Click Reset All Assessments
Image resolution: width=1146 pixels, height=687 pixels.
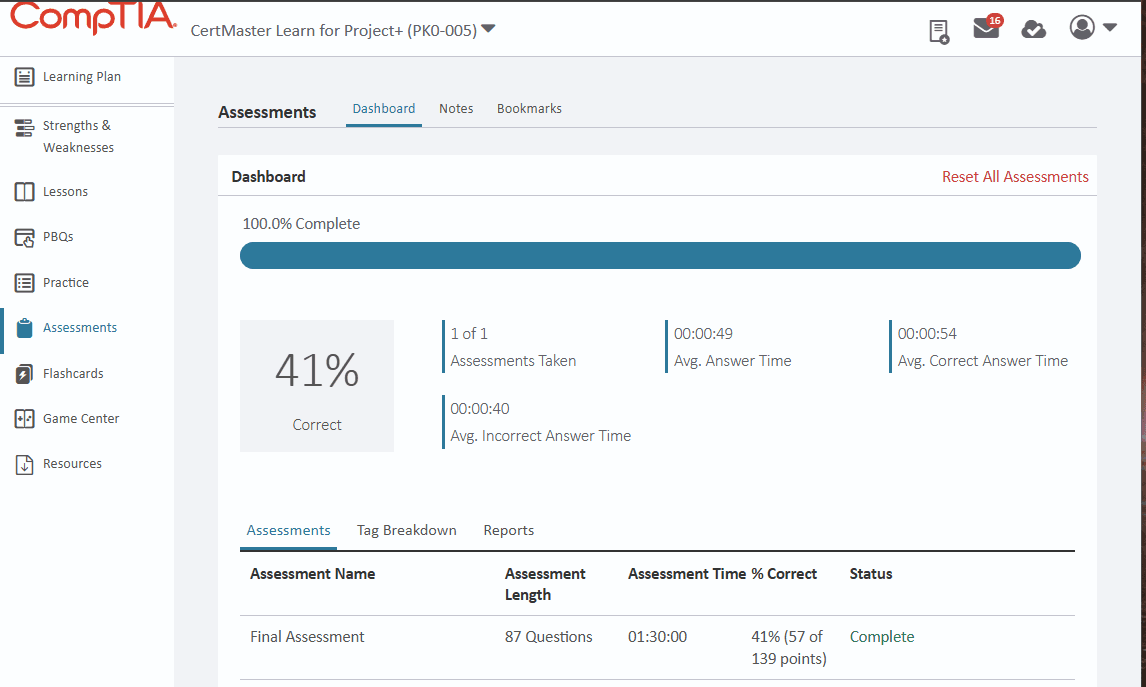click(1015, 176)
